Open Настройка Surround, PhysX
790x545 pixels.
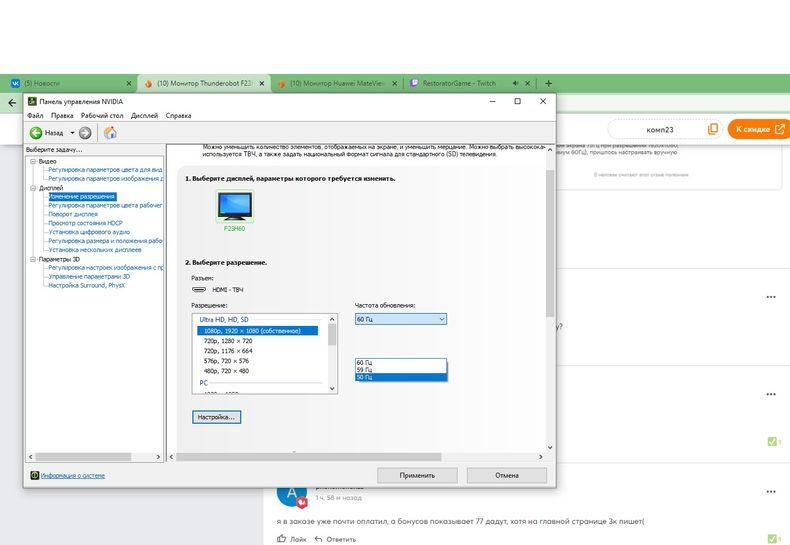[x=87, y=285]
